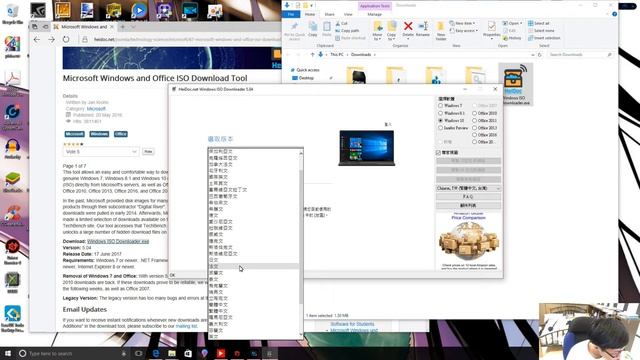Select the Insider Preview radio button
Screen dimensions: 640x360
click(x=440, y=128)
